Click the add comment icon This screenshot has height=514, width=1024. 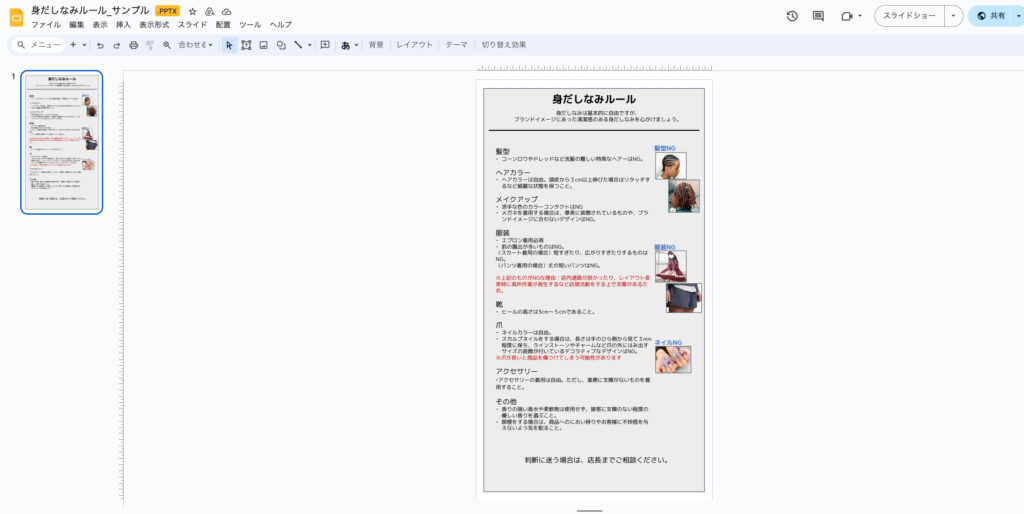[325, 45]
